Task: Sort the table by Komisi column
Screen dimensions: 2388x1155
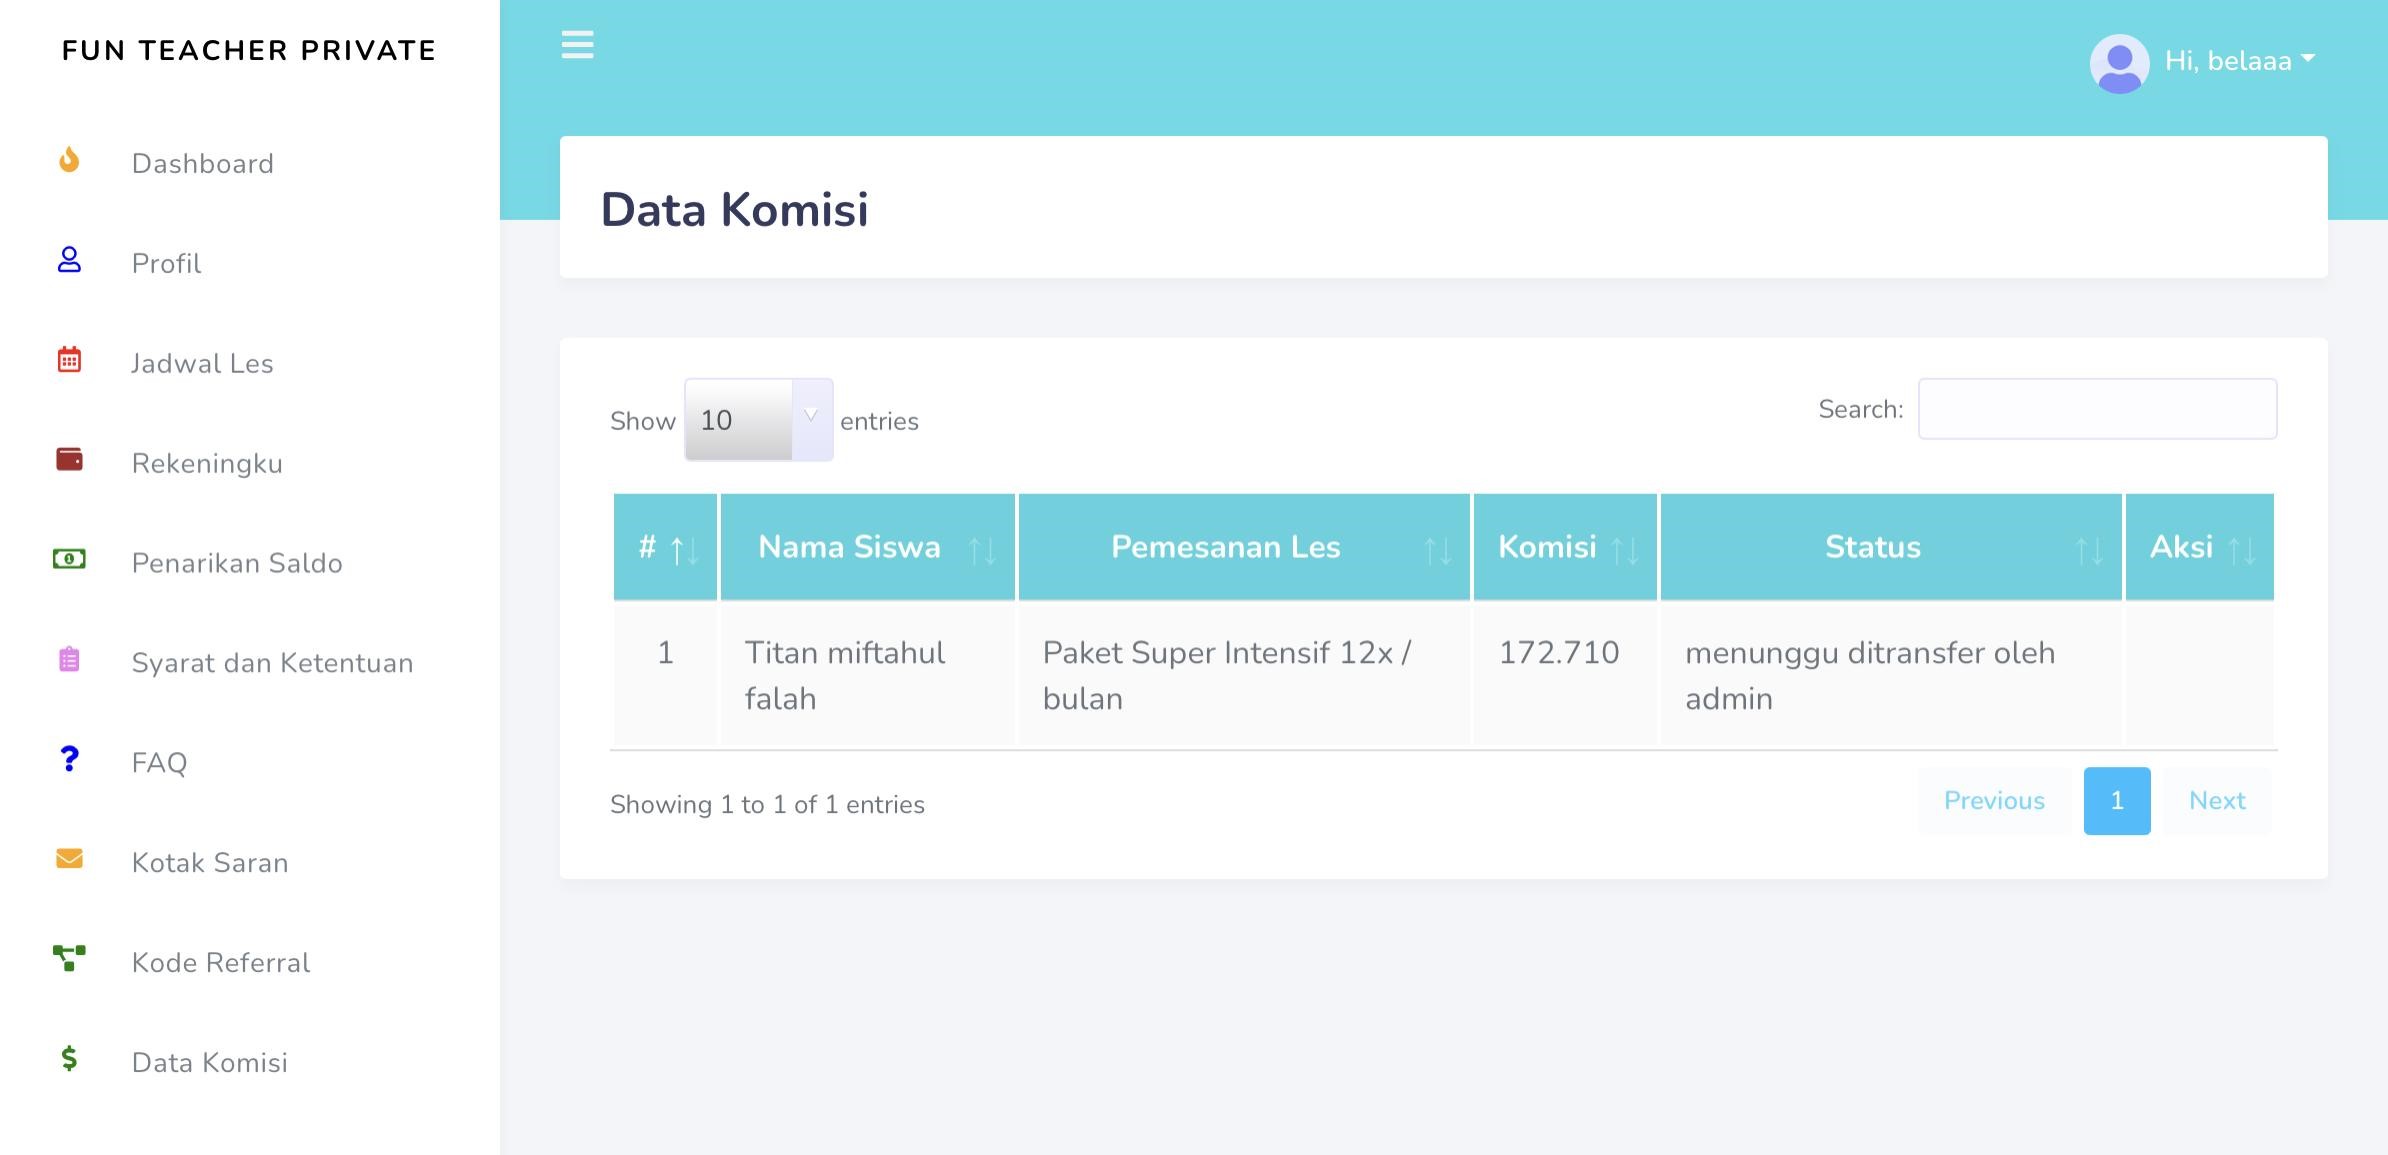Action: [x=1565, y=547]
